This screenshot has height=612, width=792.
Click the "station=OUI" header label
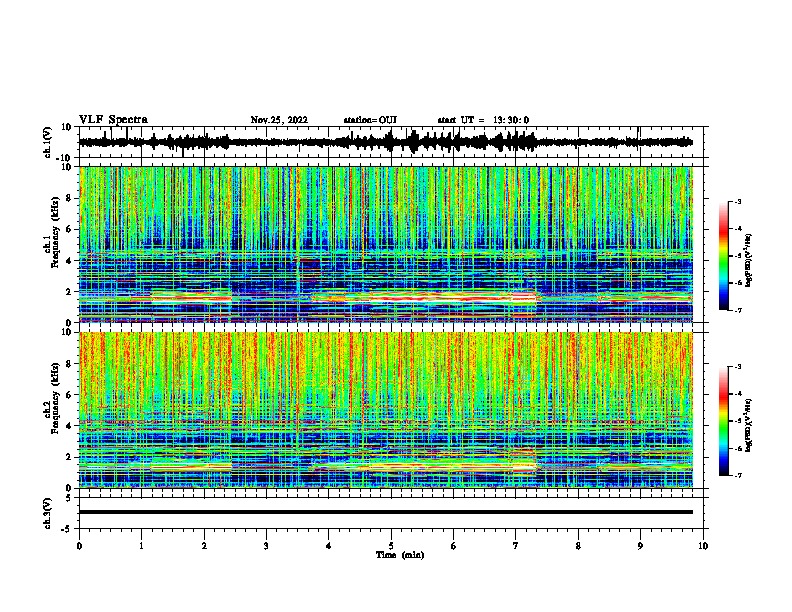(370, 120)
